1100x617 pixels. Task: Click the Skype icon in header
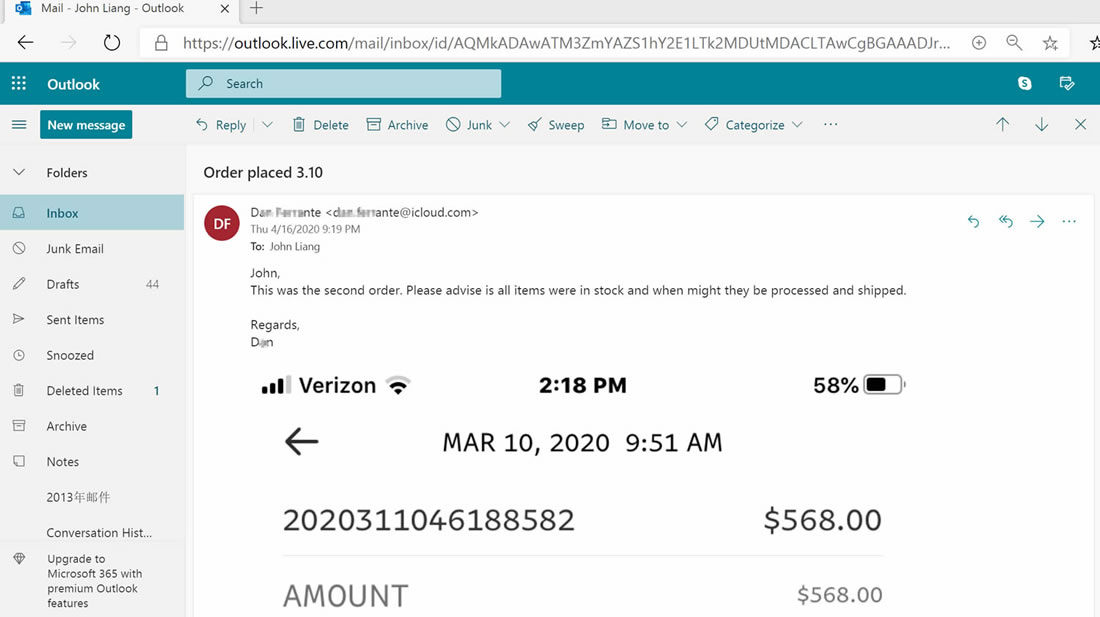[x=1025, y=84]
